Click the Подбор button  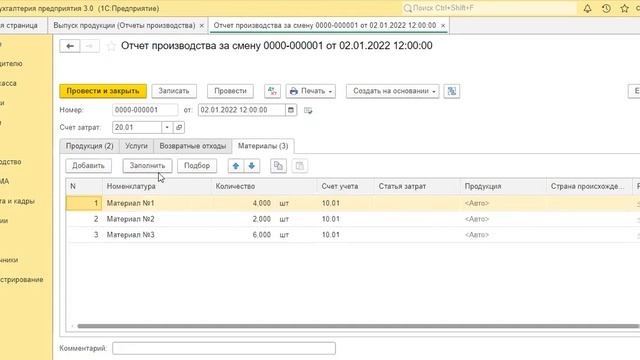point(197,166)
